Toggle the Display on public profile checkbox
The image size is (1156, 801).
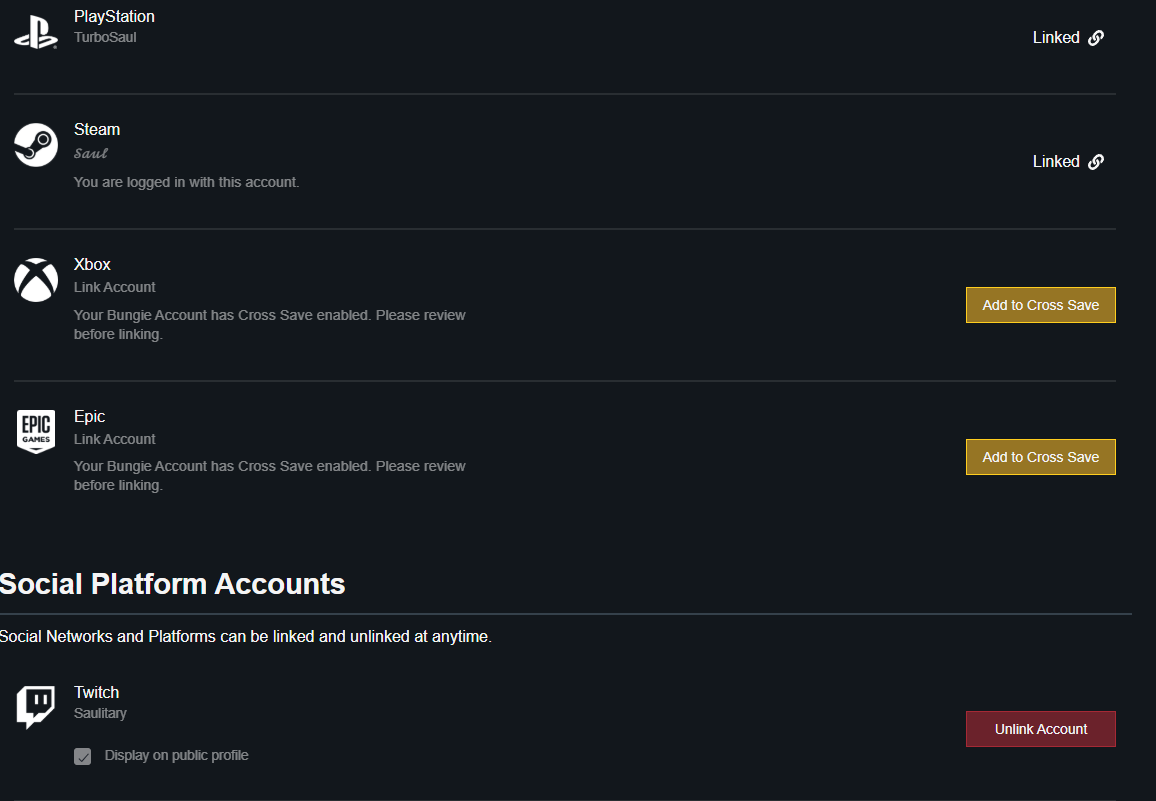[x=83, y=757]
